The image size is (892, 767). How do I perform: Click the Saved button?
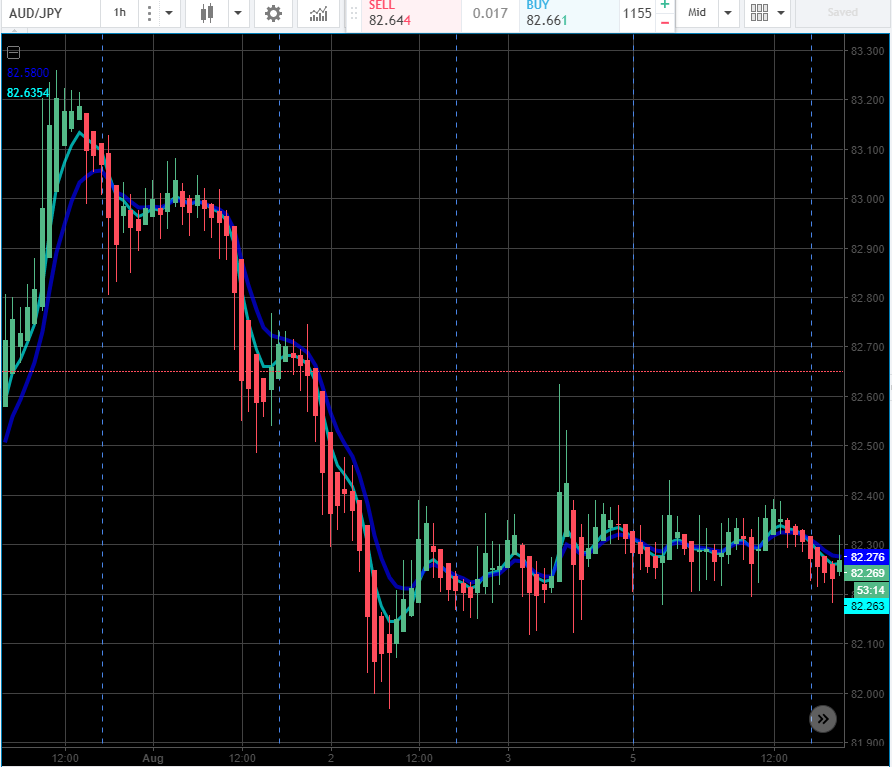pos(842,13)
